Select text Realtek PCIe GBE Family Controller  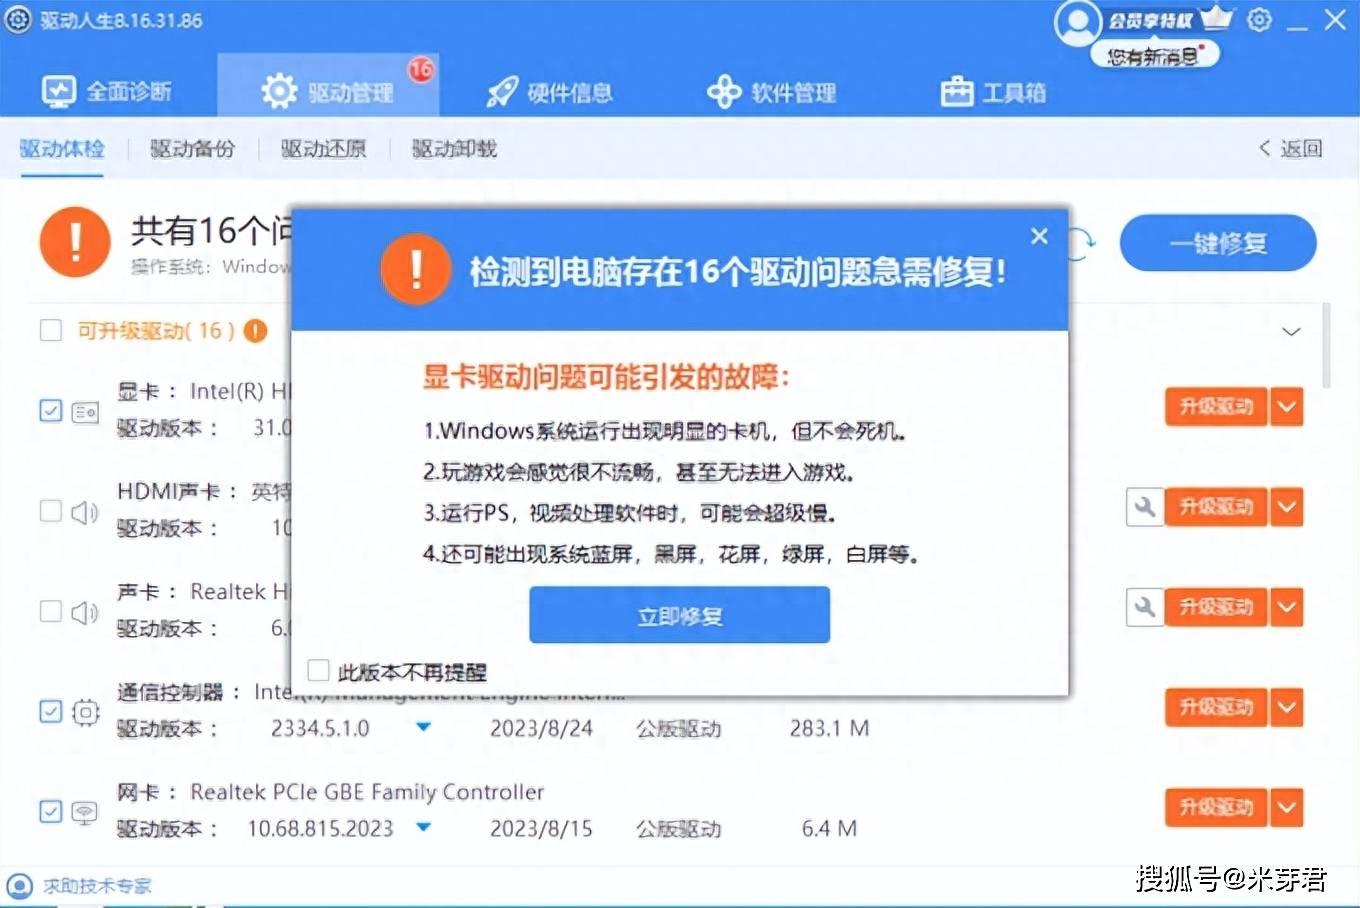tap(367, 792)
